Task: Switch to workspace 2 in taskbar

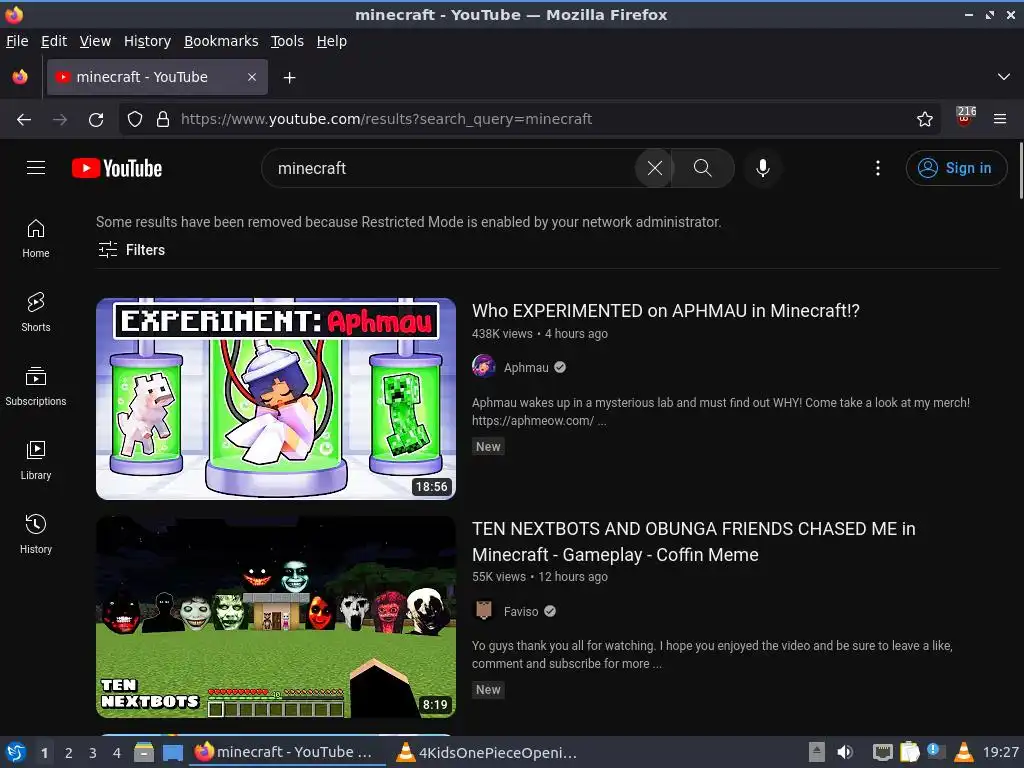Action: coord(69,753)
